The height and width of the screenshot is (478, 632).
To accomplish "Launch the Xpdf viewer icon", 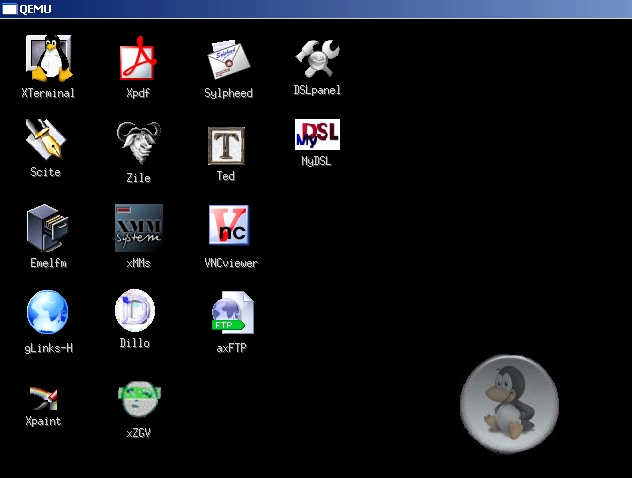I will coord(138,58).
